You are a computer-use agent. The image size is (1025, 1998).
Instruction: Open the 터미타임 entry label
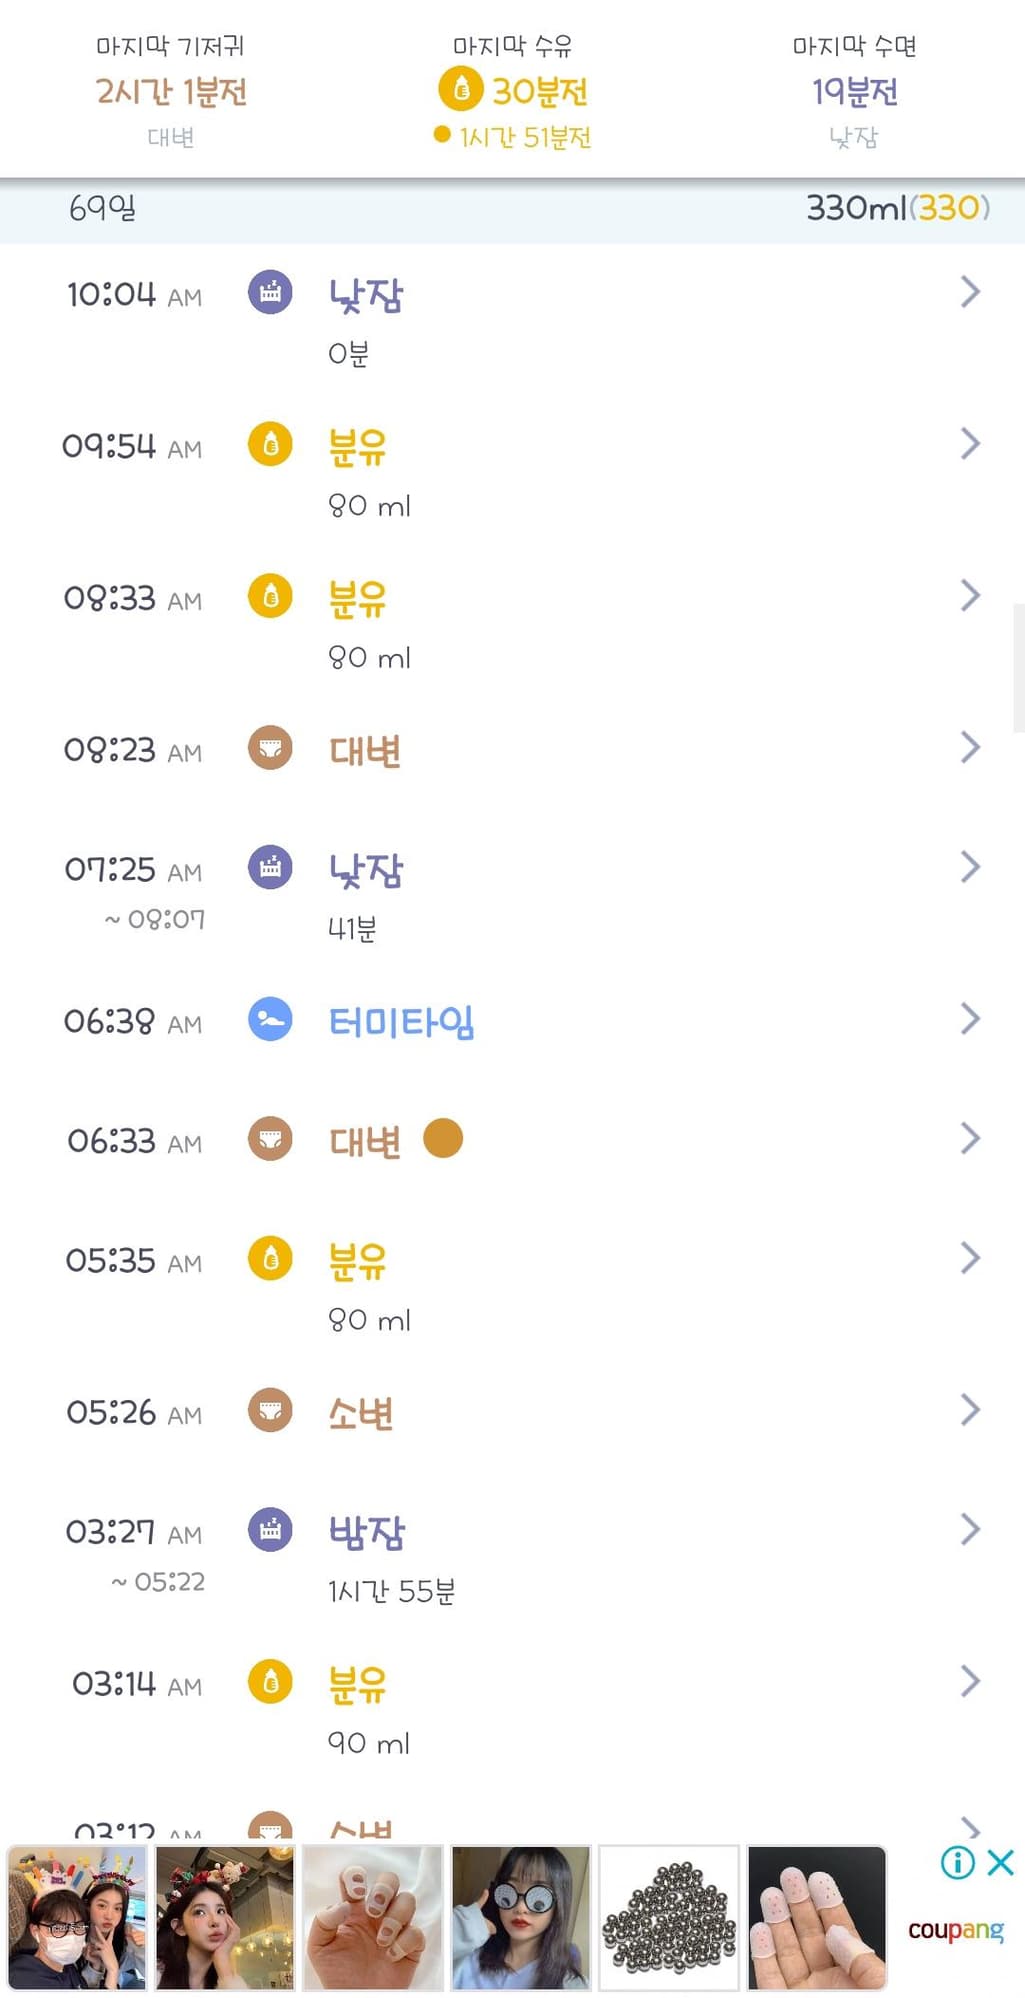[x=401, y=1022]
